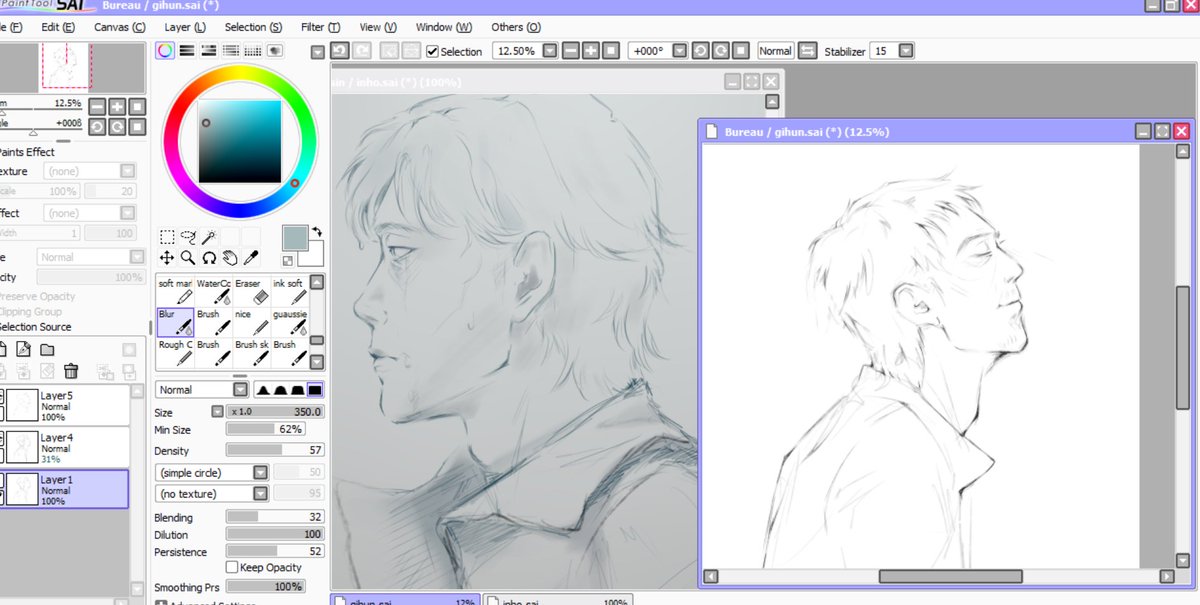Select the Lasso tool

click(x=188, y=237)
